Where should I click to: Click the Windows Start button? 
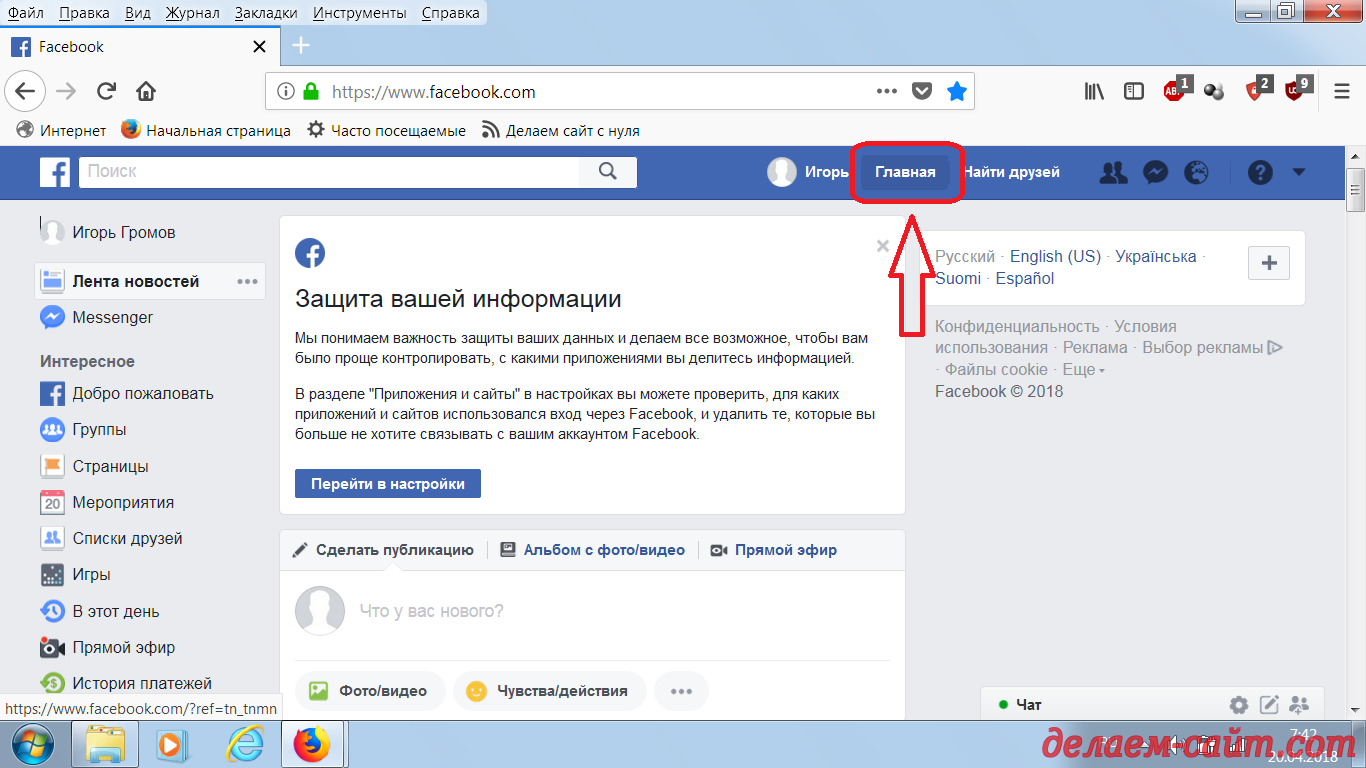coord(35,744)
